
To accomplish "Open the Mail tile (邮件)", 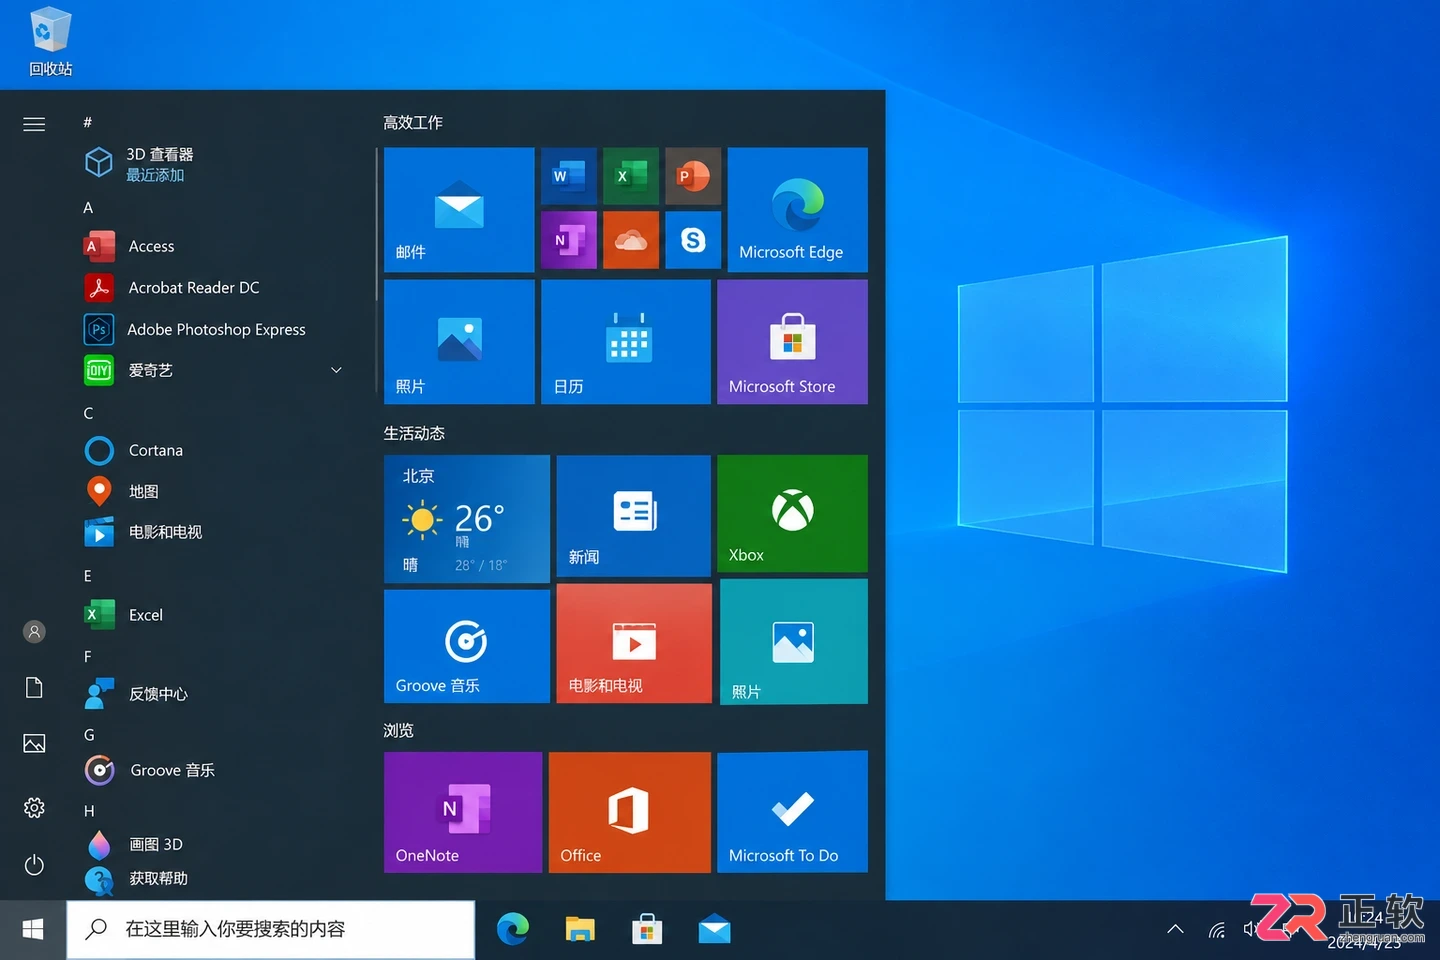I will [x=459, y=210].
